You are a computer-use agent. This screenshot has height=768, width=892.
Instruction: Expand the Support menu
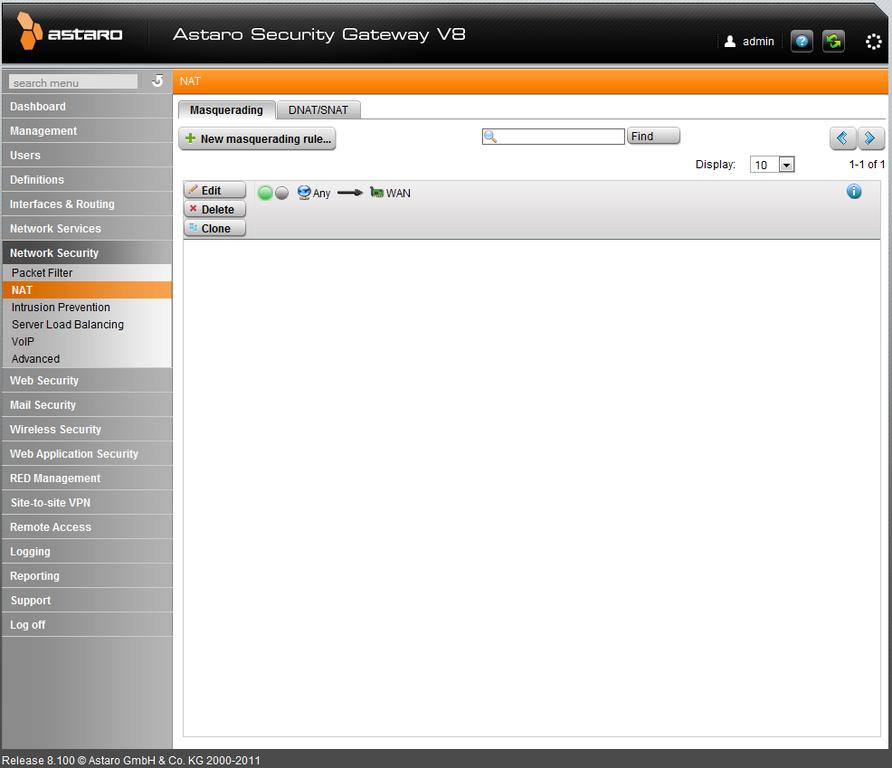pos(87,601)
